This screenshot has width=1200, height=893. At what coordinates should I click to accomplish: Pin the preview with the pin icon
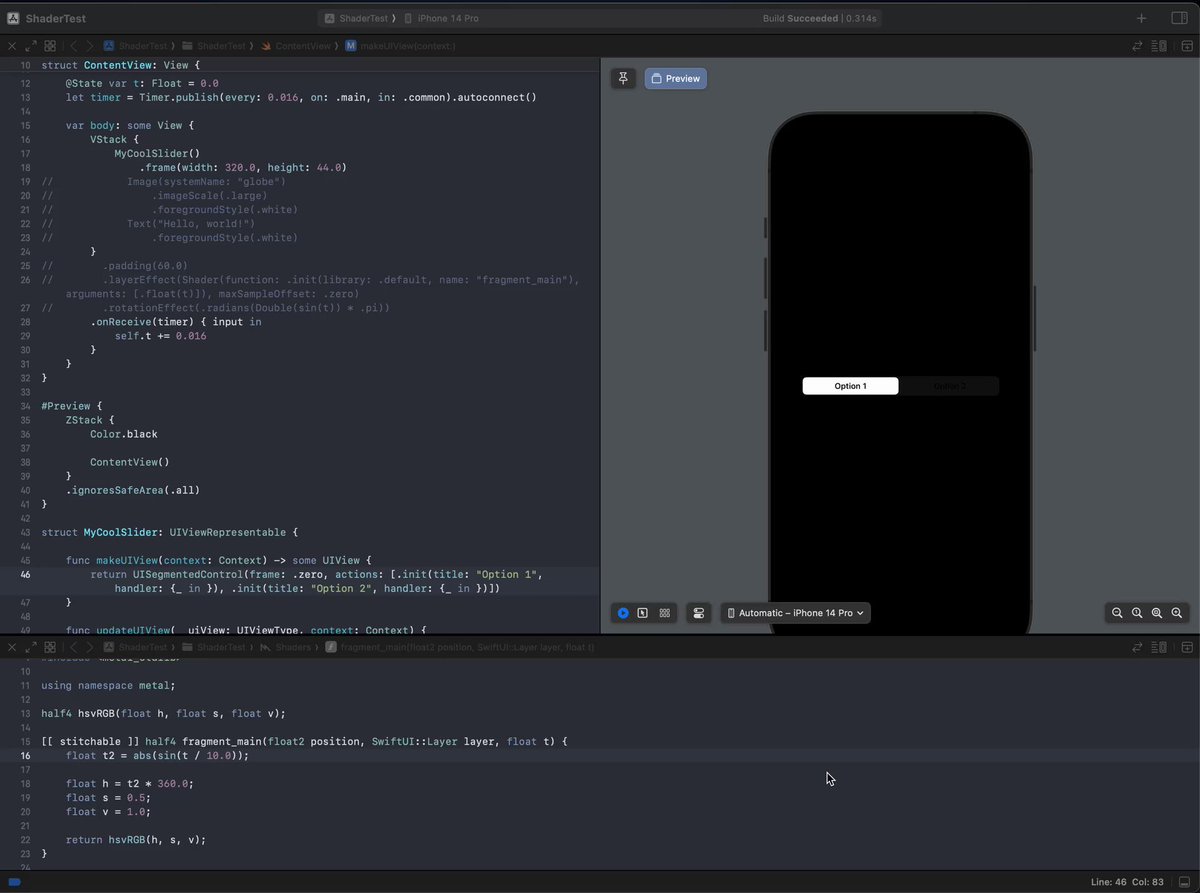624,78
